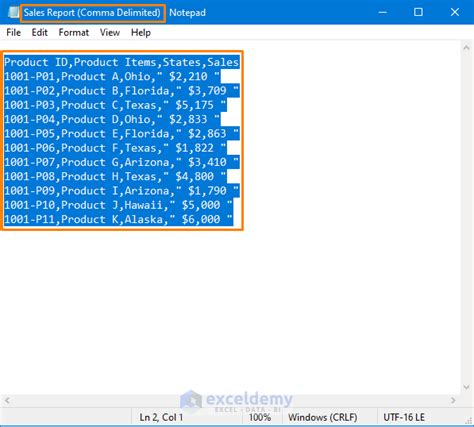
Task: Click the line starting with 1001-P11
Action: pos(119,220)
